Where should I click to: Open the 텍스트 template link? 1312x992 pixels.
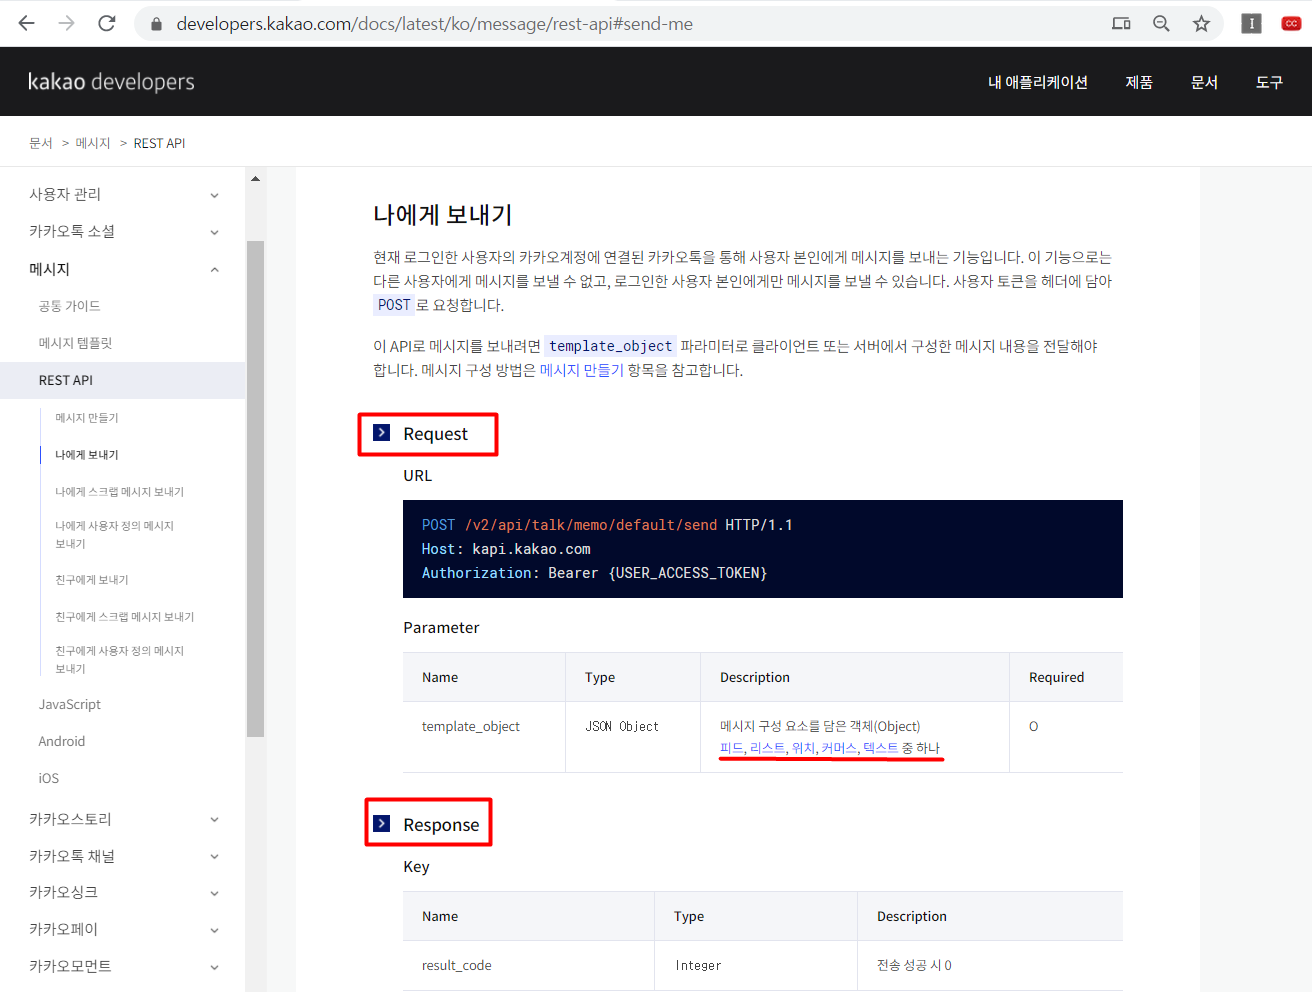click(x=880, y=748)
